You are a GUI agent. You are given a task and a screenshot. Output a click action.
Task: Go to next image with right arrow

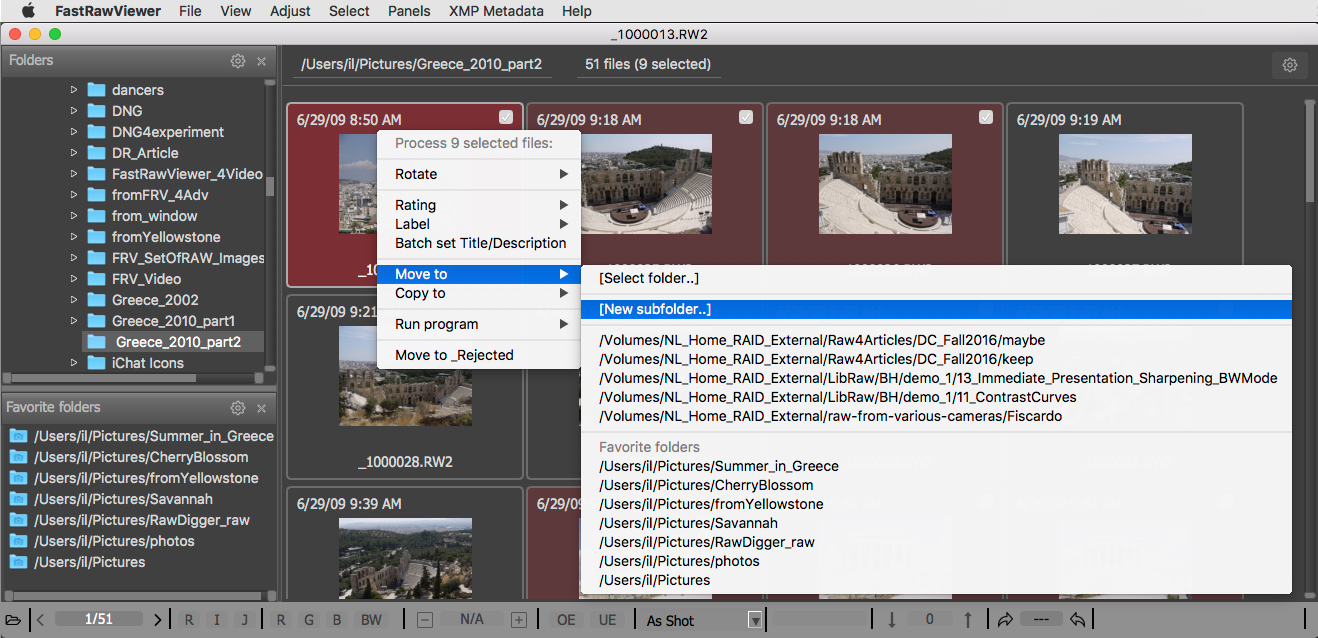(x=157, y=620)
